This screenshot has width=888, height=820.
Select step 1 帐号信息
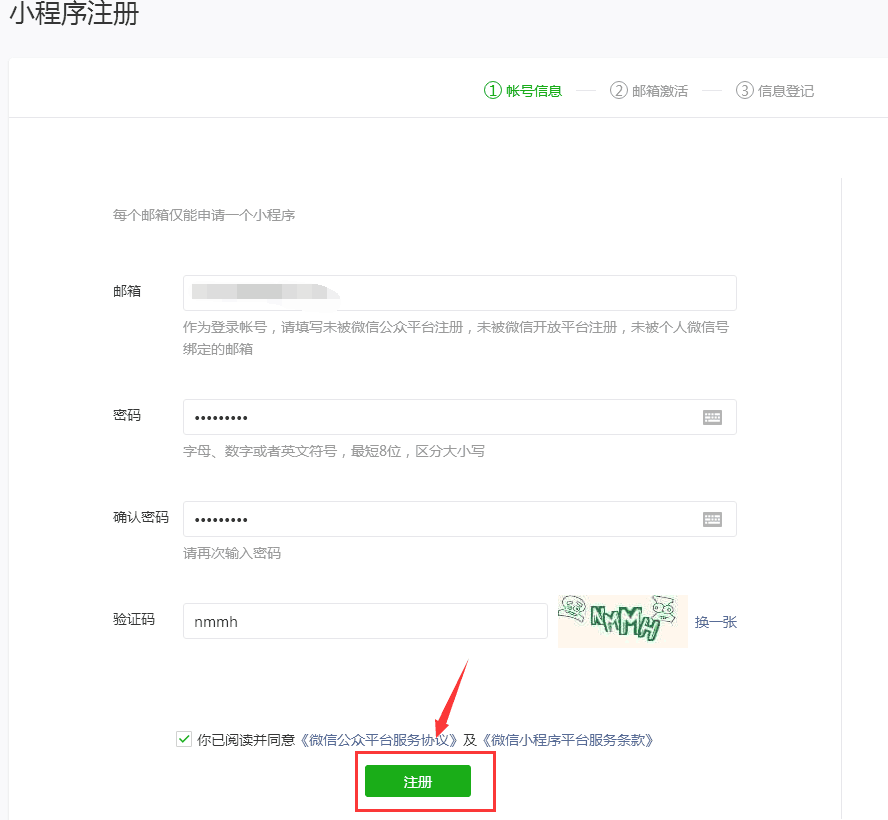522,91
